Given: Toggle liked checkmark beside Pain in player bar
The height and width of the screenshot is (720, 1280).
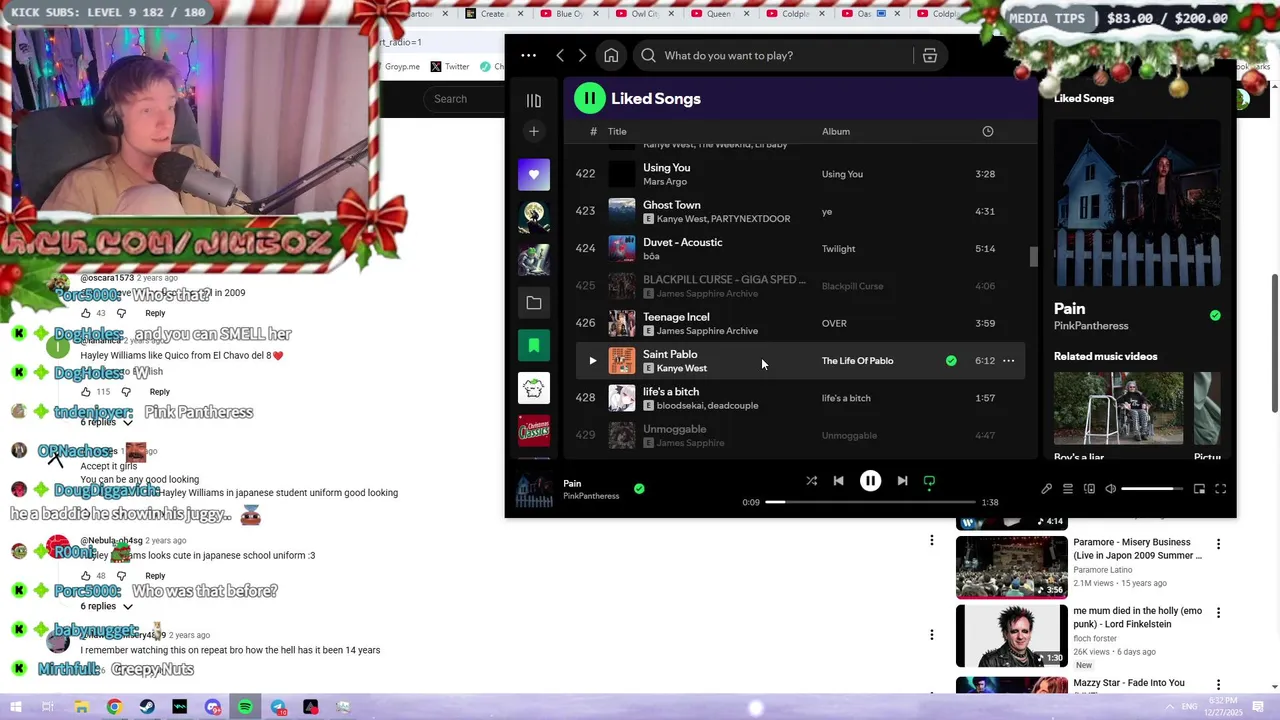Looking at the screenshot, I should coord(639,489).
